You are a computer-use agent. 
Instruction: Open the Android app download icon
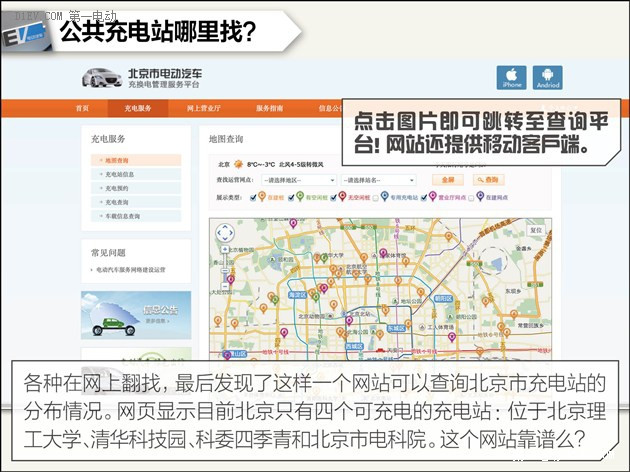click(x=548, y=78)
